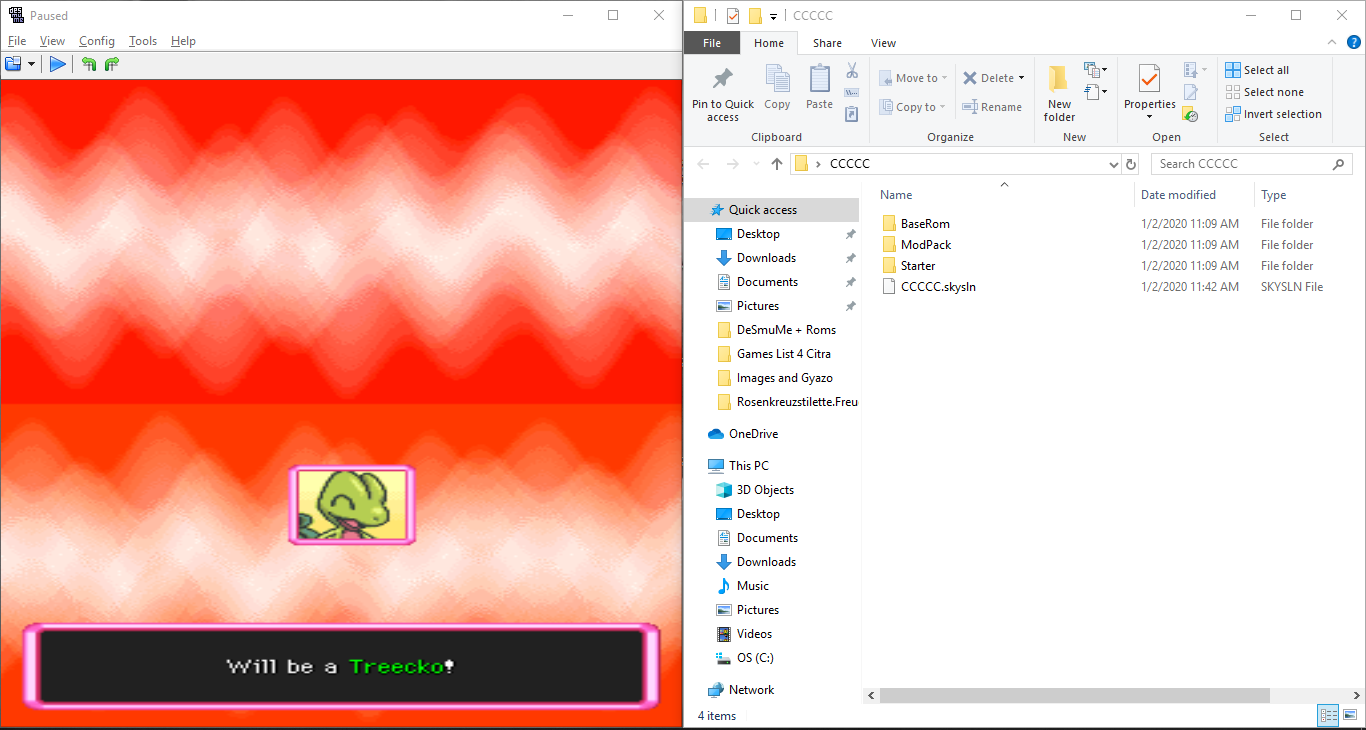Image resolution: width=1366 pixels, height=730 pixels.
Task: Open the Copy to dropdown
Action: [913, 107]
